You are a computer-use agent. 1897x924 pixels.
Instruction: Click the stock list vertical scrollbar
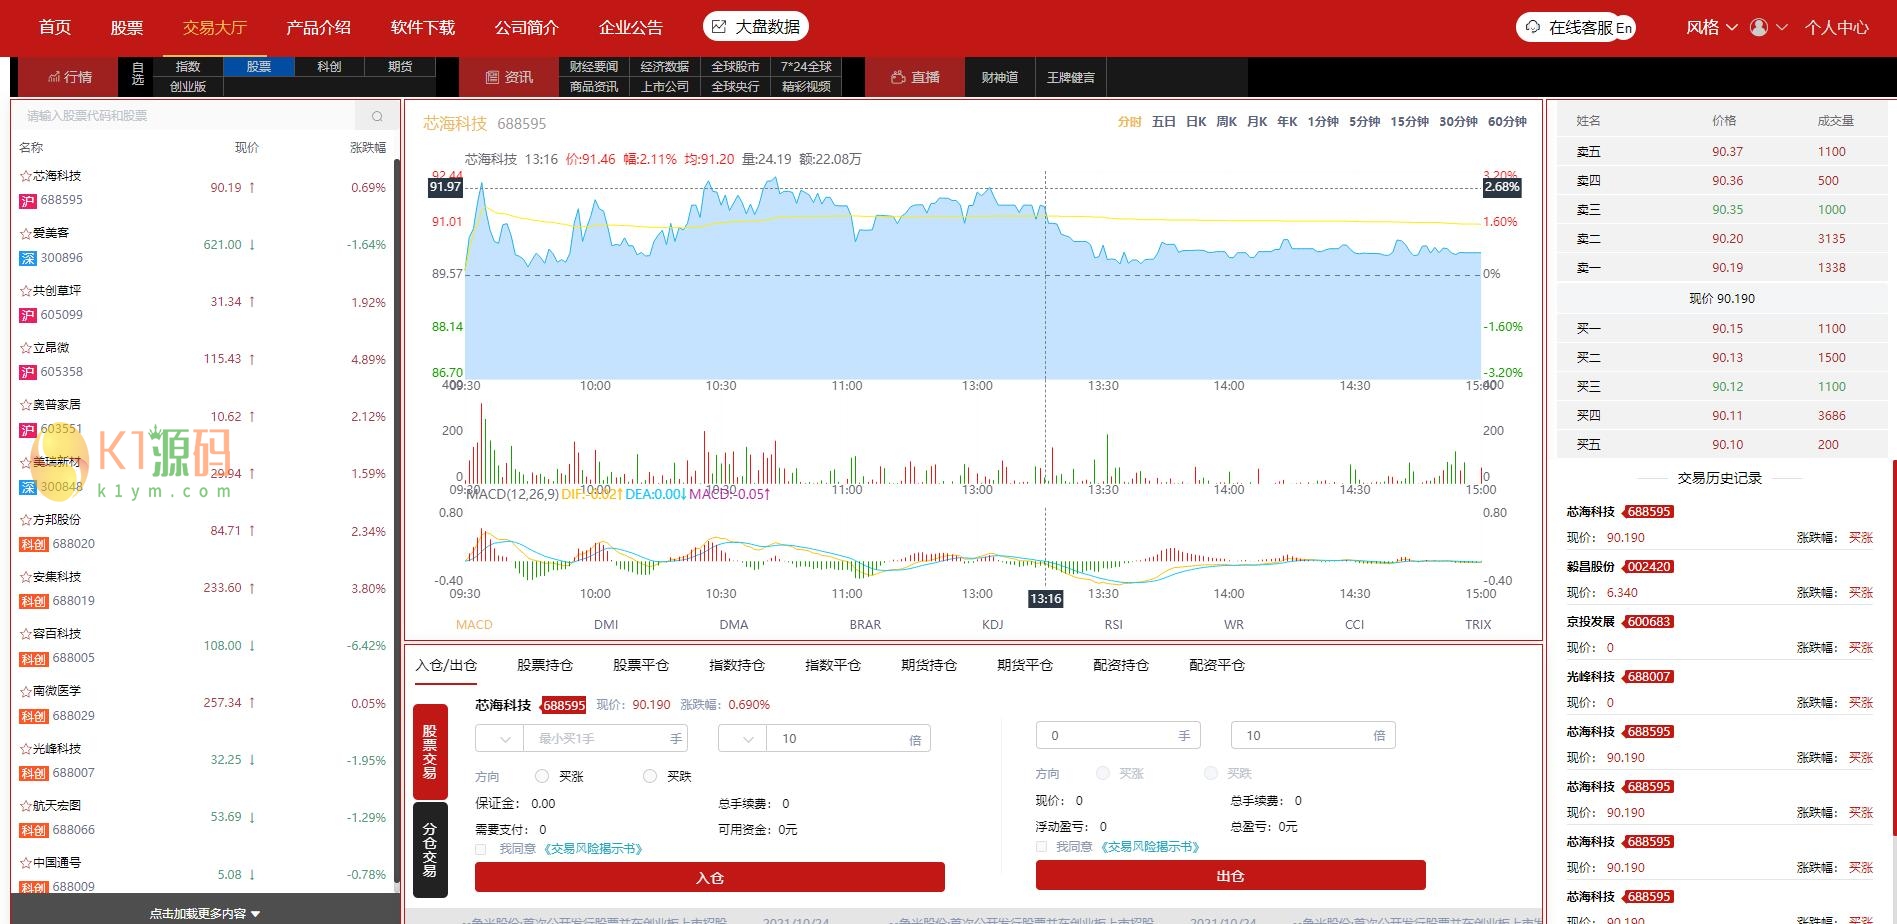(397, 520)
